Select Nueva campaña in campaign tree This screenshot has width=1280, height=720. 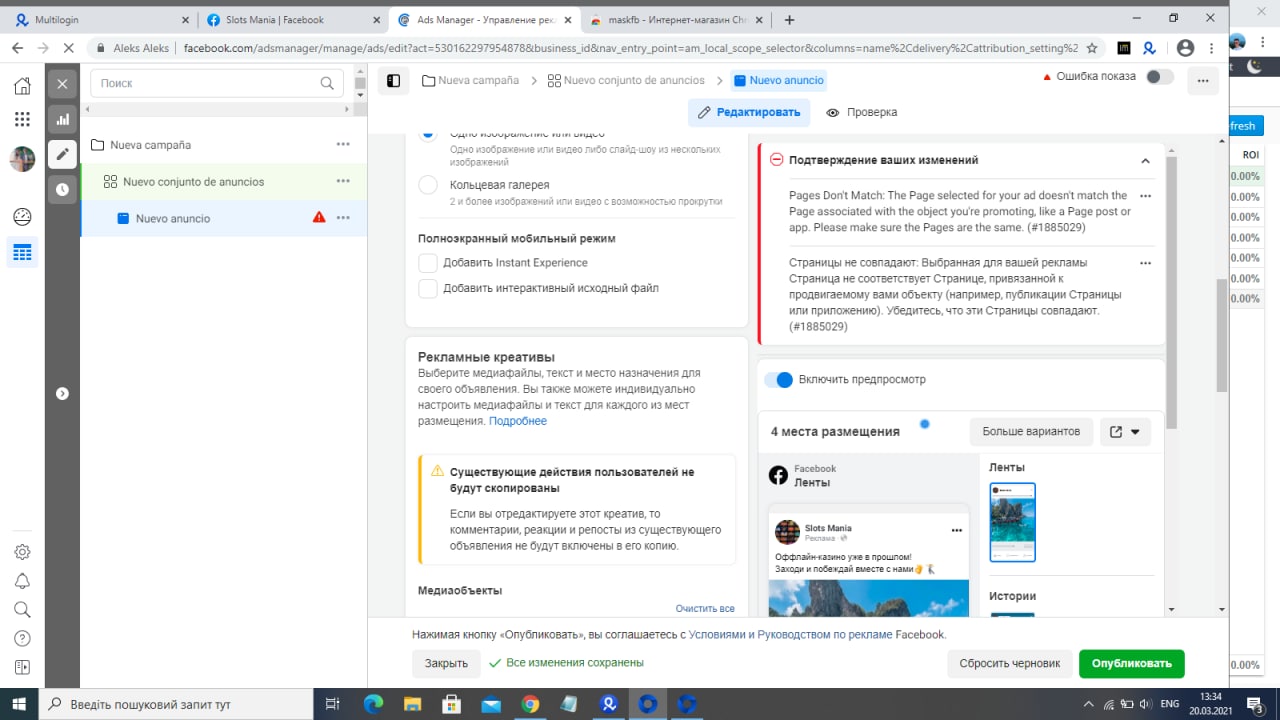click(150, 145)
